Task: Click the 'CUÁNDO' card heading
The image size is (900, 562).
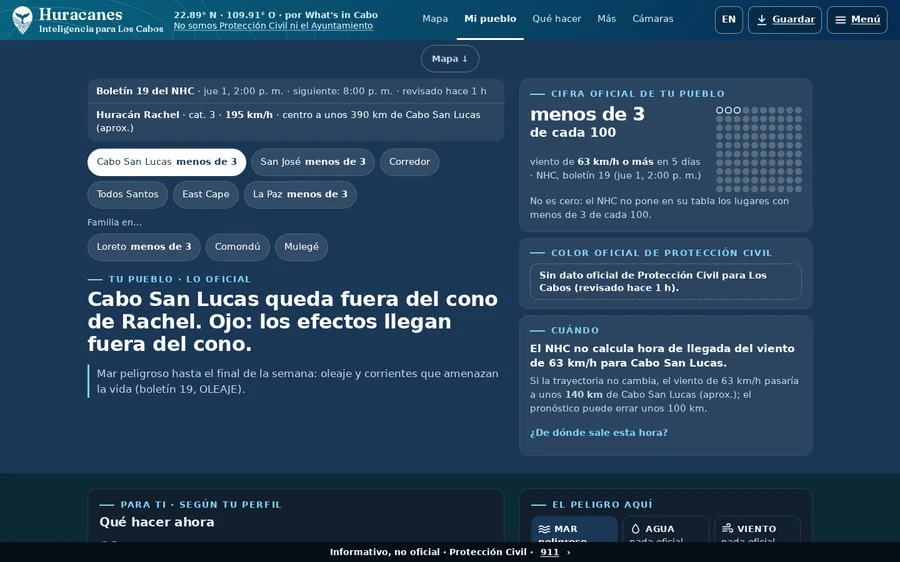Action: pos(575,331)
